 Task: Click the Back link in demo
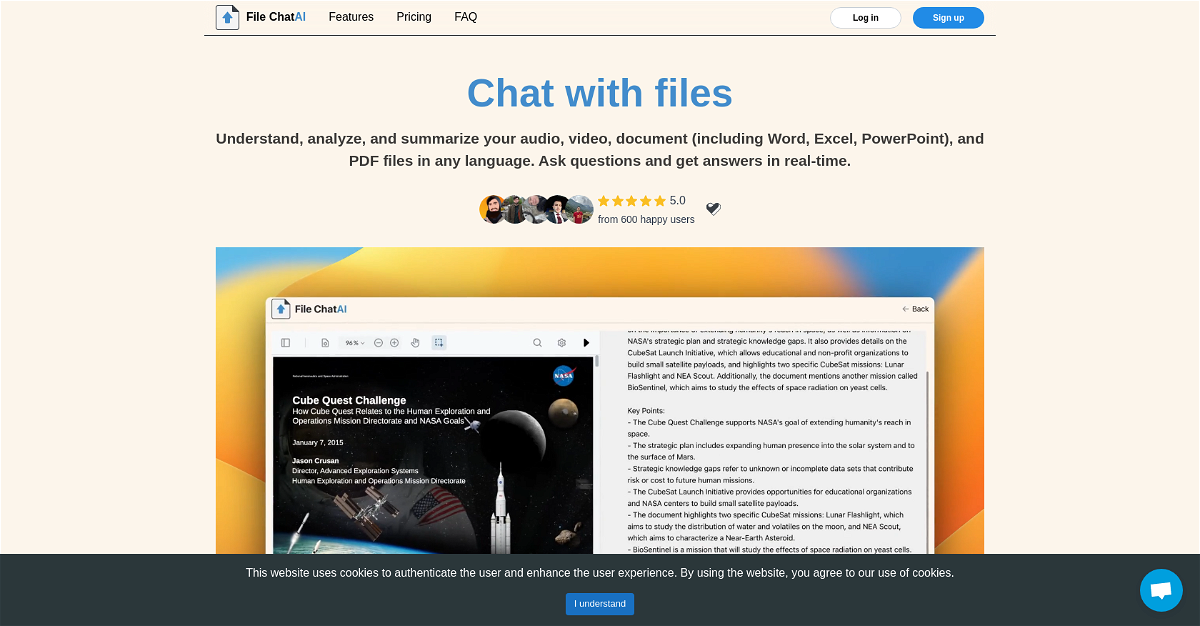tap(915, 309)
